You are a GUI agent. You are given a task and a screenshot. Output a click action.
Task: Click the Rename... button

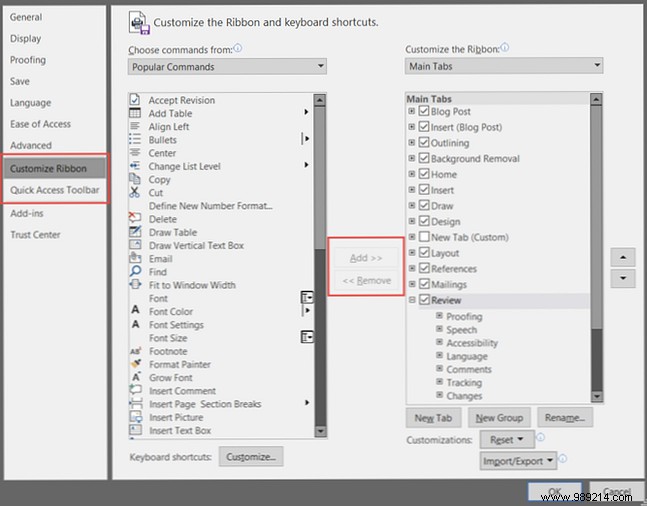click(565, 418)
